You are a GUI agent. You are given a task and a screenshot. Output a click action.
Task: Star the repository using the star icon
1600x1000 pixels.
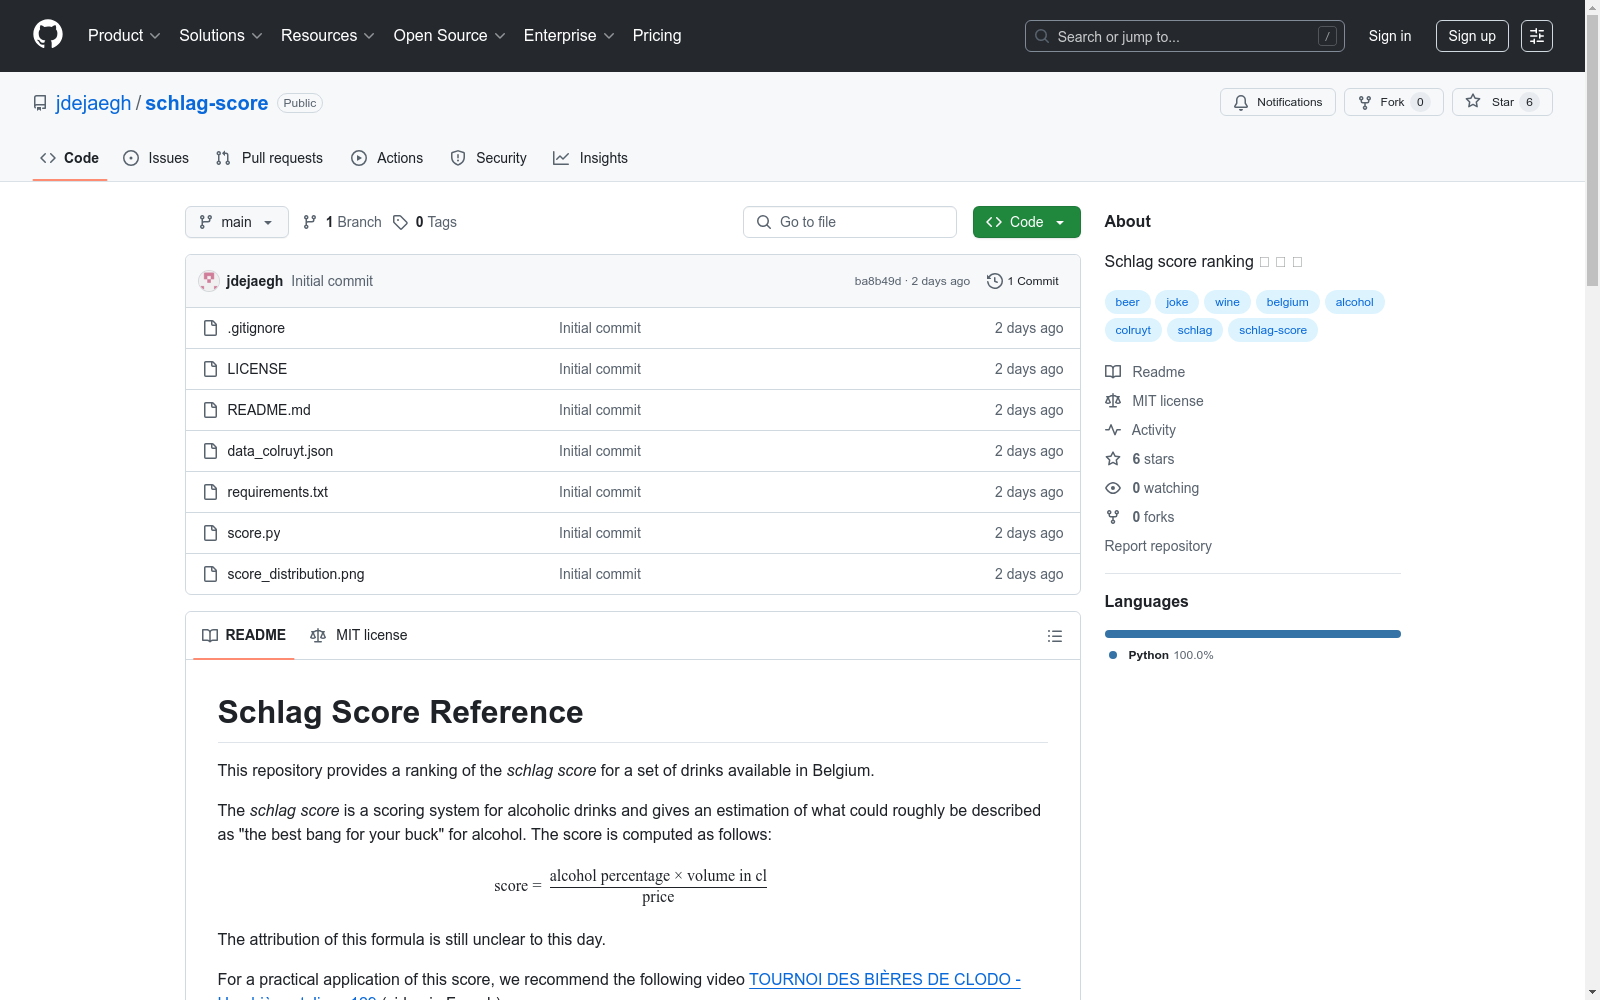1473,101
